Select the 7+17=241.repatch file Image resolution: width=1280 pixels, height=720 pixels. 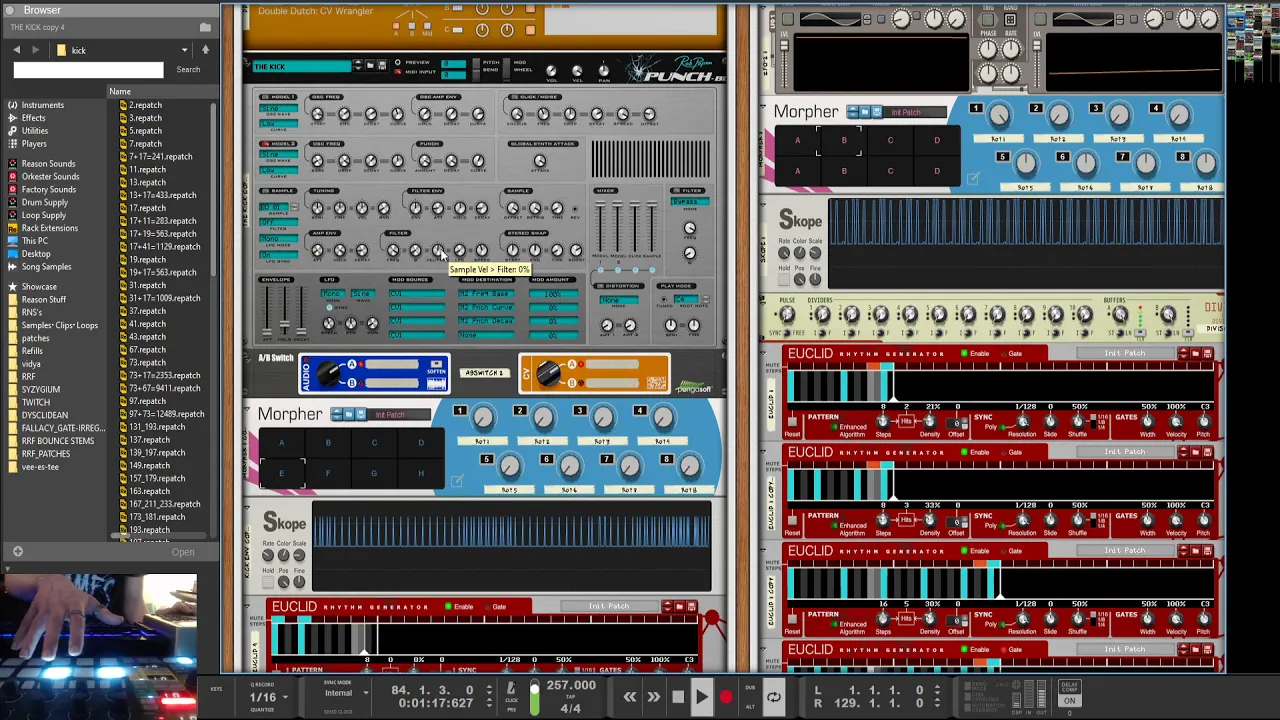160,157
